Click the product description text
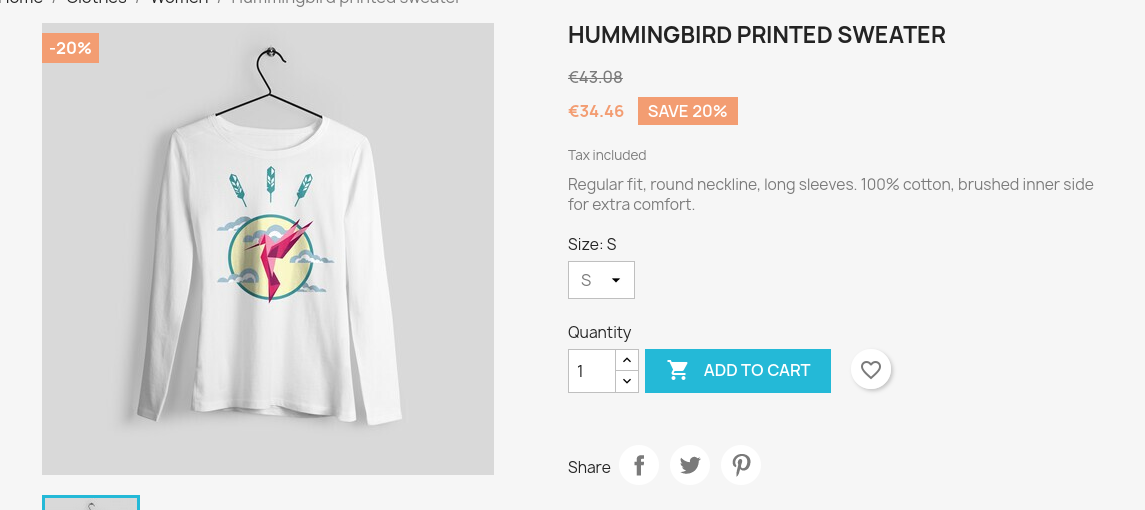Viewport: 1145px width, 510px height. click(830, 194)
